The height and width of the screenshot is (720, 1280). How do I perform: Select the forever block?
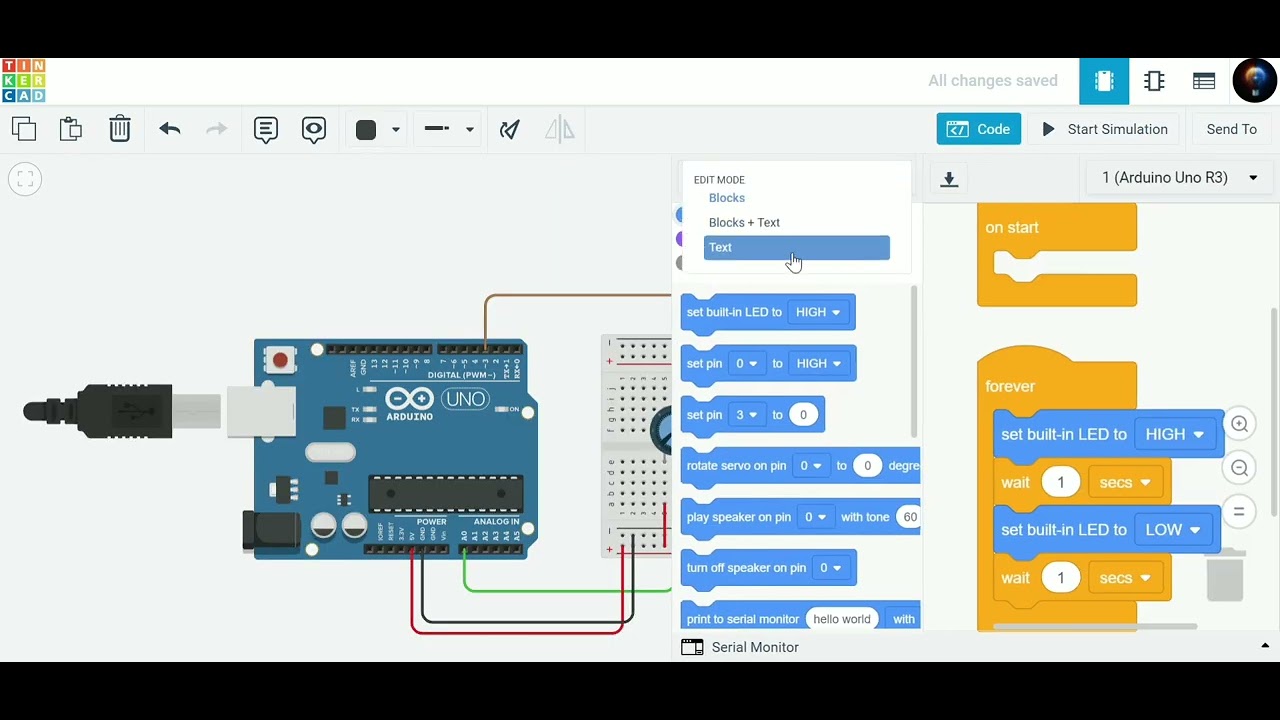1010,386
